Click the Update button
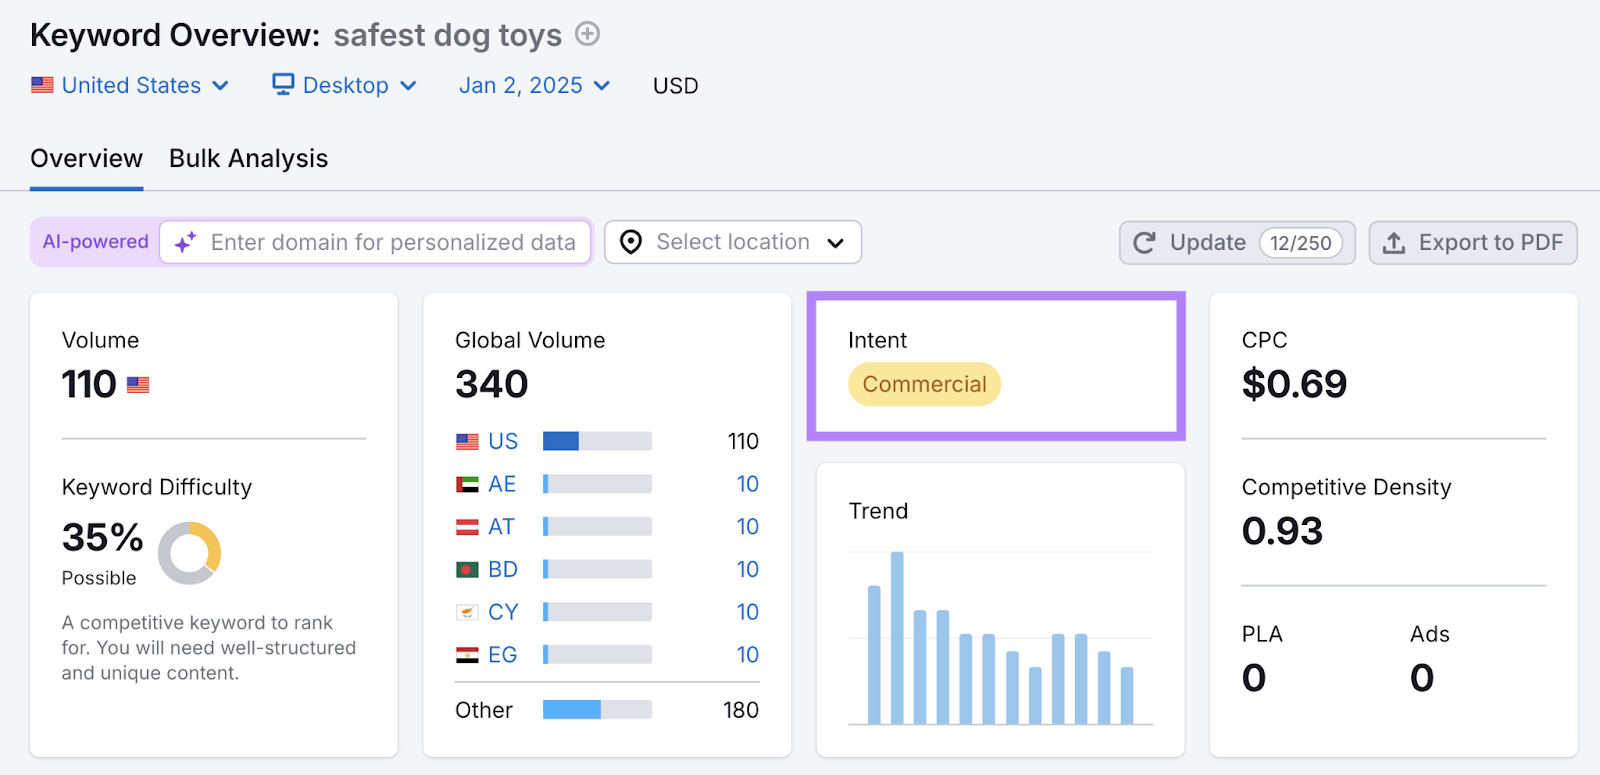This screenshot has height=775, width=1600. click(x=1207, y=242)
